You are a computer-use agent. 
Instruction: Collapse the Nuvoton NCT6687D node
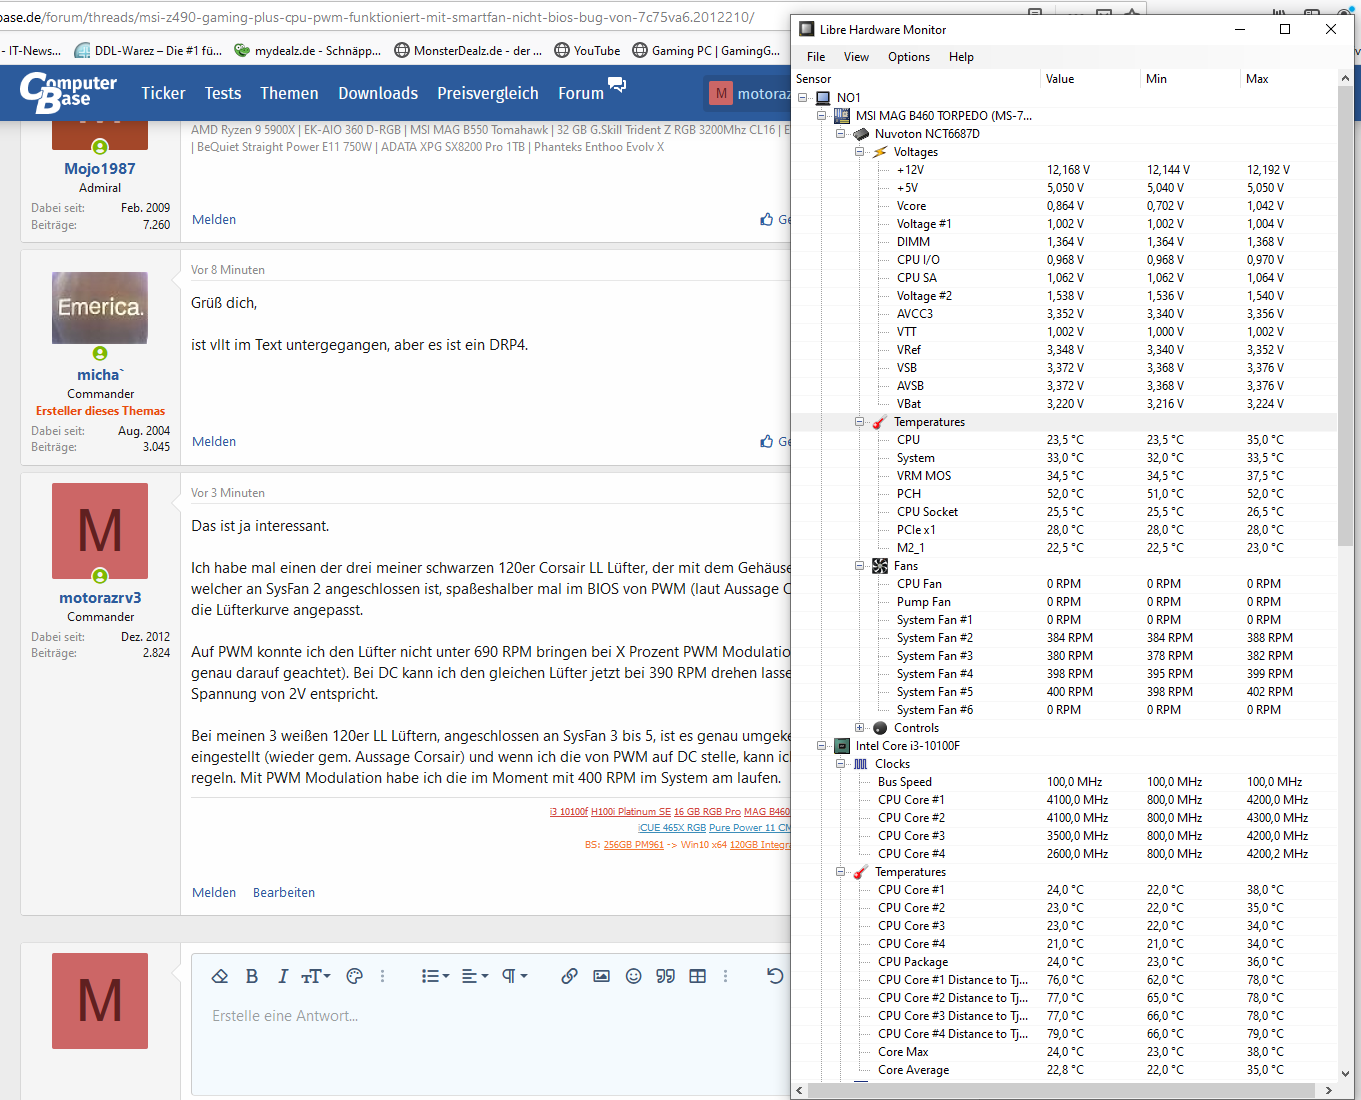[841, 134]
